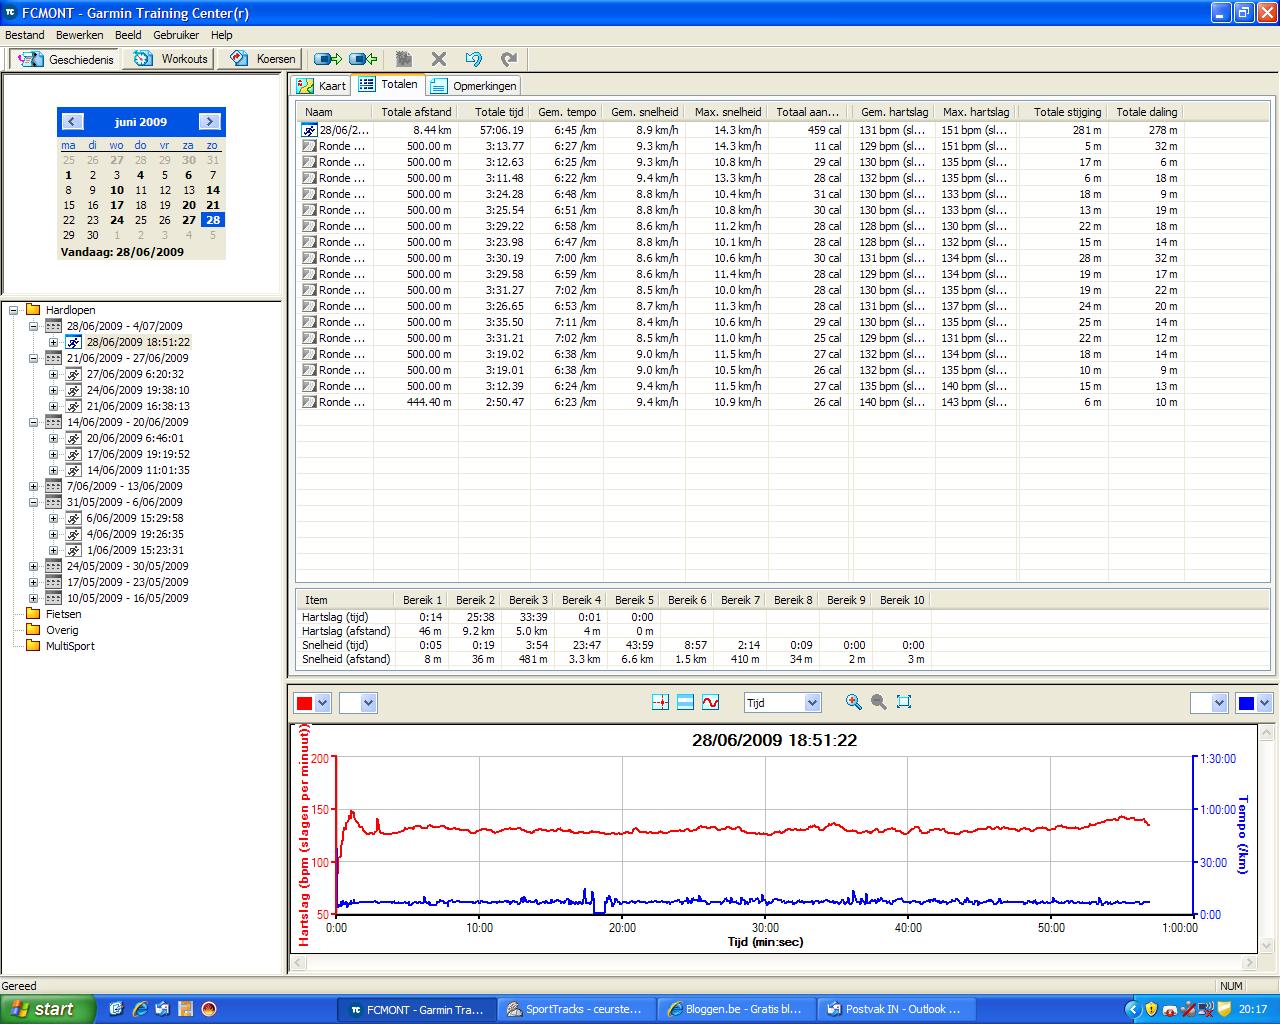
Task: Select 17 juni in the calendar
Action: point(117,205)
